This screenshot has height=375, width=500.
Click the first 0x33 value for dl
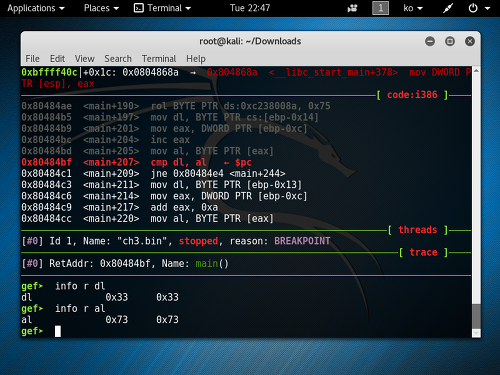[117, 297]
